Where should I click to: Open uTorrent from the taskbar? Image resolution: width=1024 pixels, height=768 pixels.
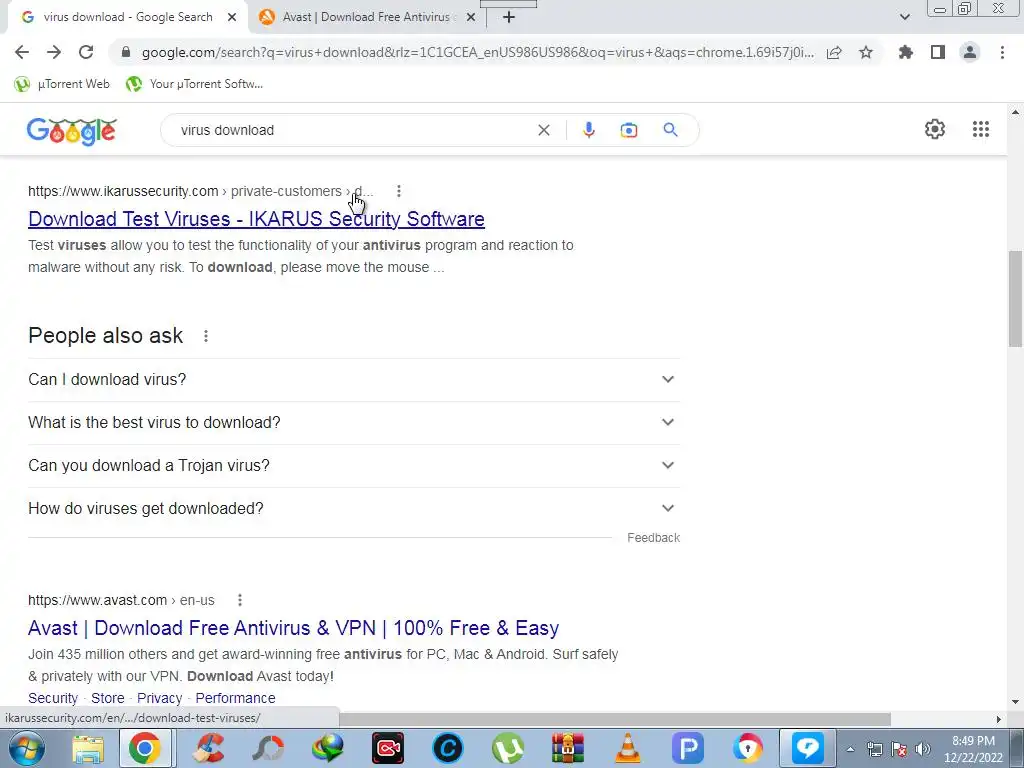tap(508, 748)
